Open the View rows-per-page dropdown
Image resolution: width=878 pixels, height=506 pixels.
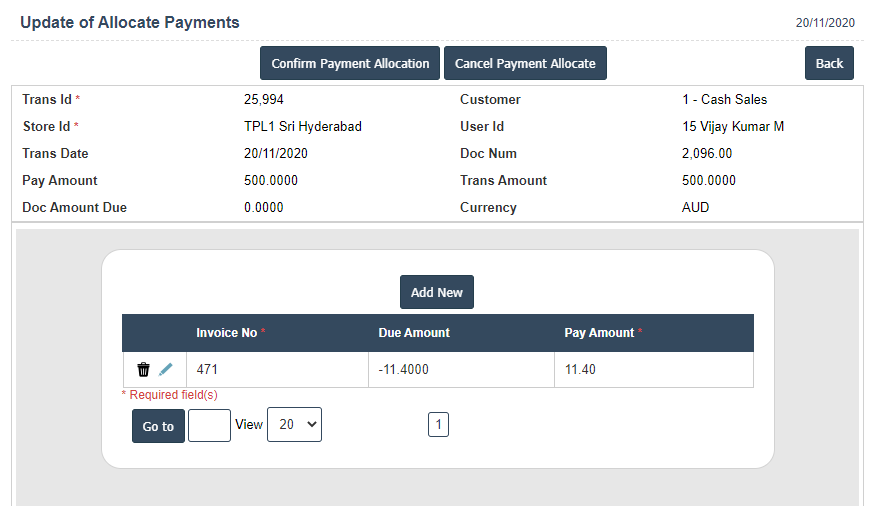click(294, 425)
